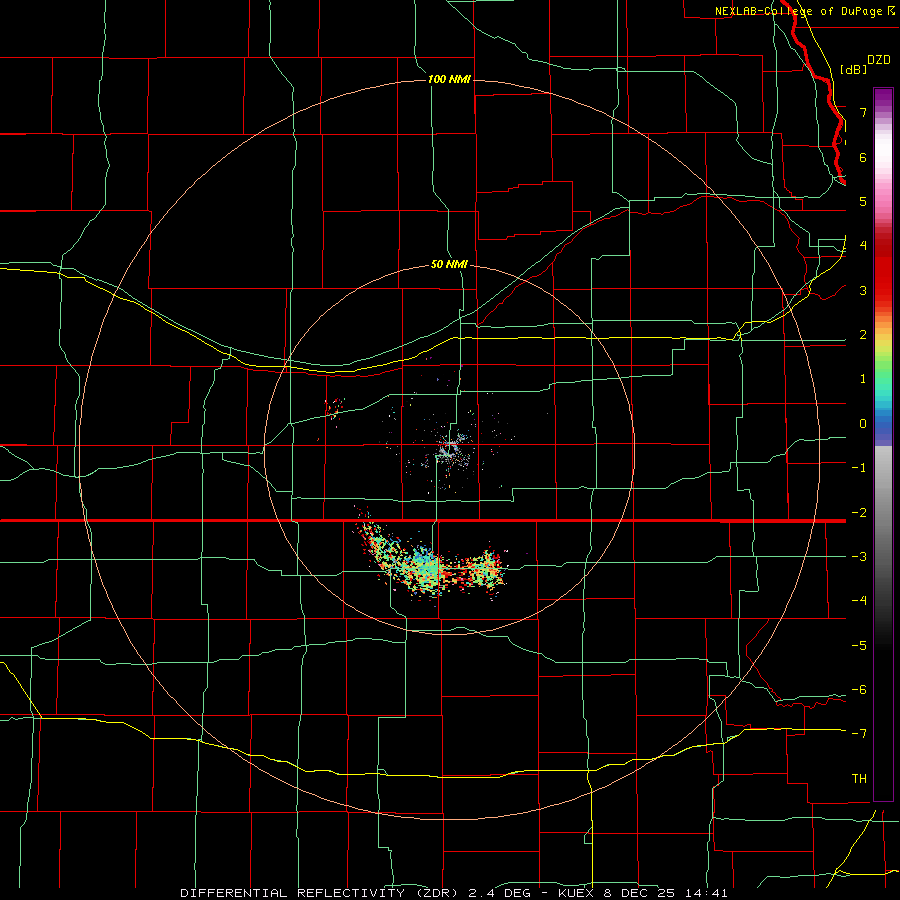Click the 6 tick label on the scale

click(x=863, y=157)
